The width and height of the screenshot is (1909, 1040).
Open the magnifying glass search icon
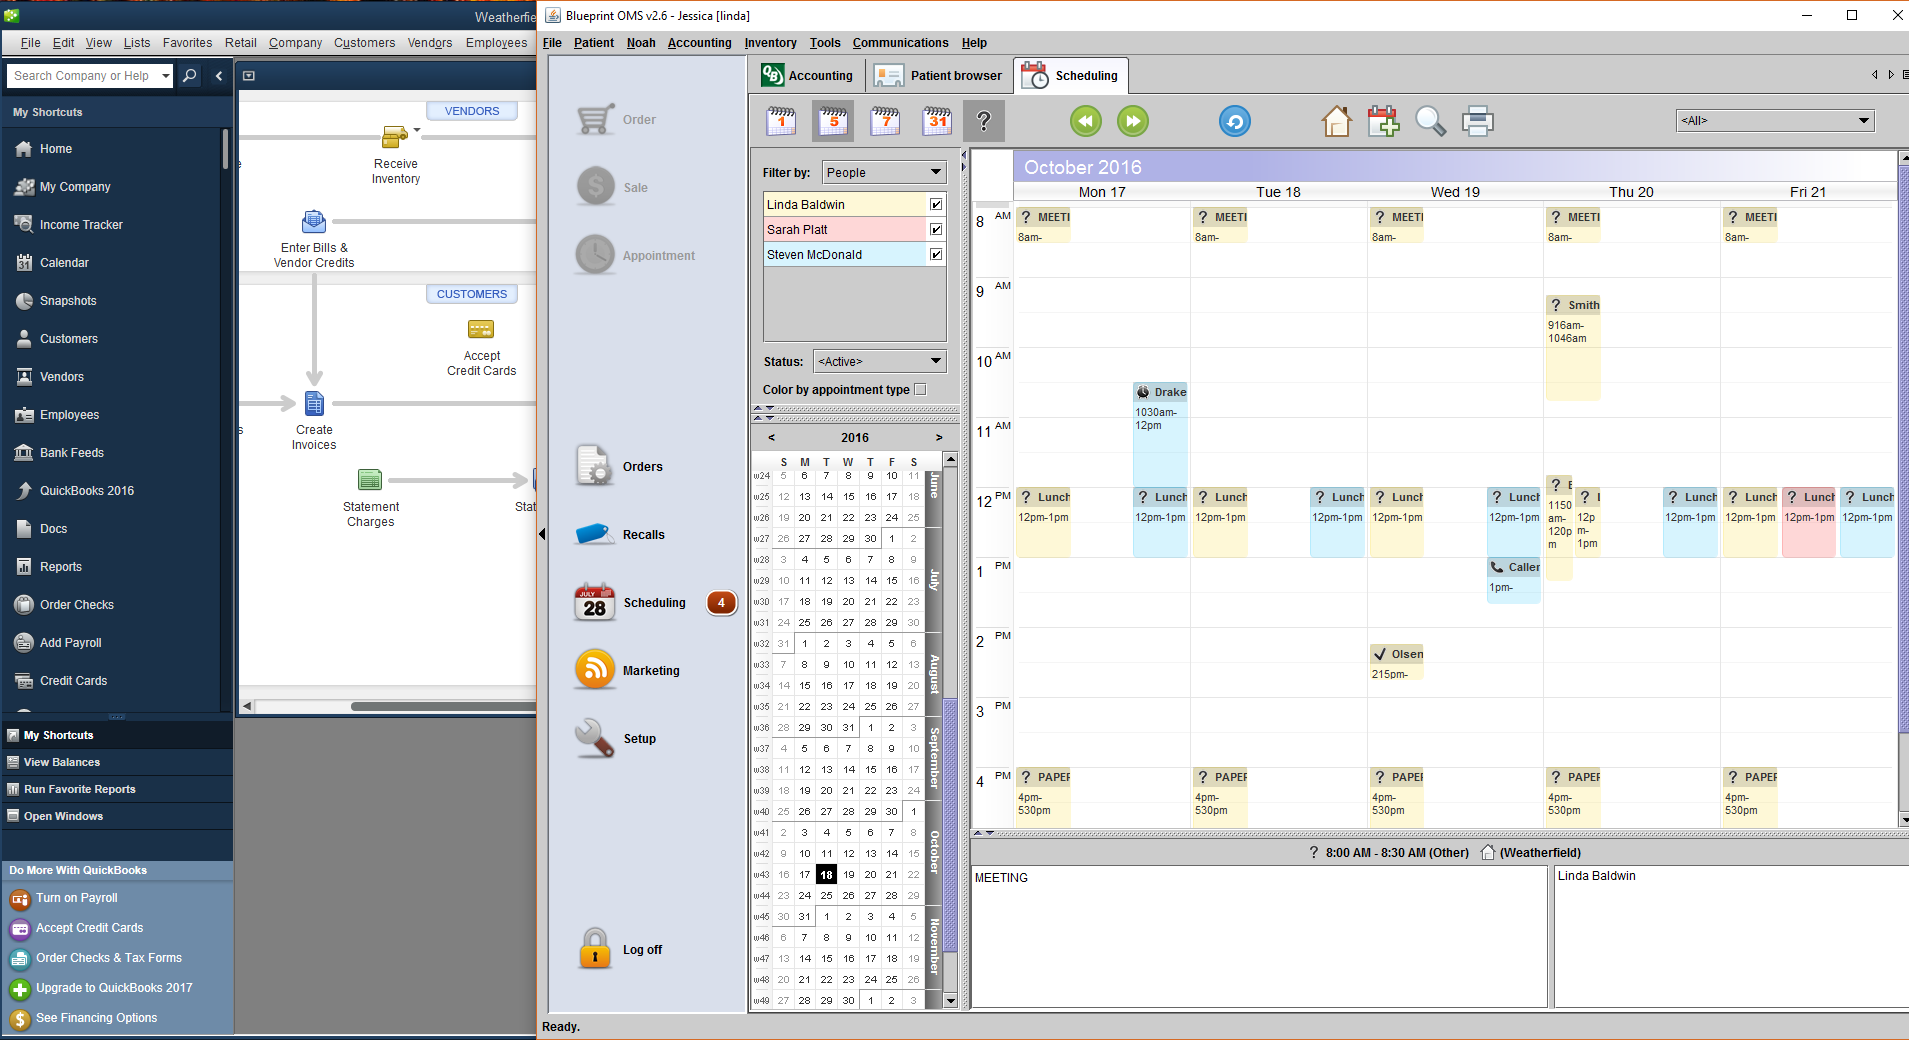click(1430, 121)
